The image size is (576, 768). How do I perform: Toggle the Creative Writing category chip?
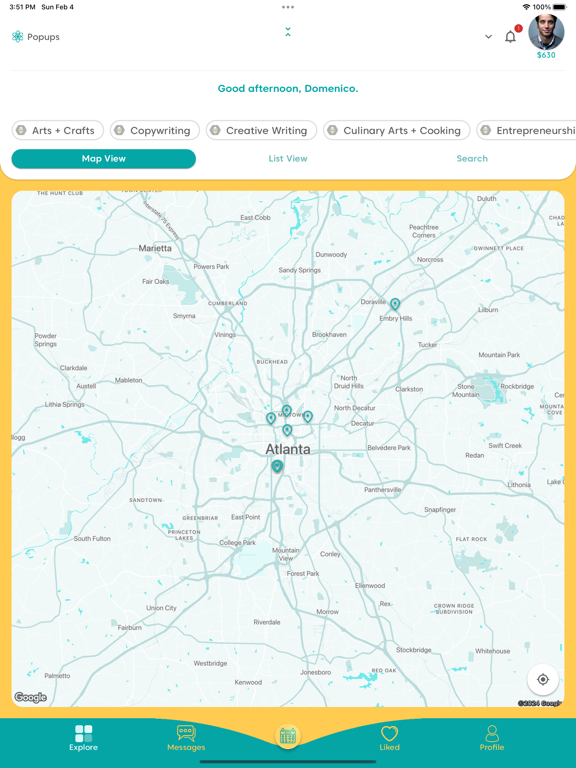coord(261,130)
